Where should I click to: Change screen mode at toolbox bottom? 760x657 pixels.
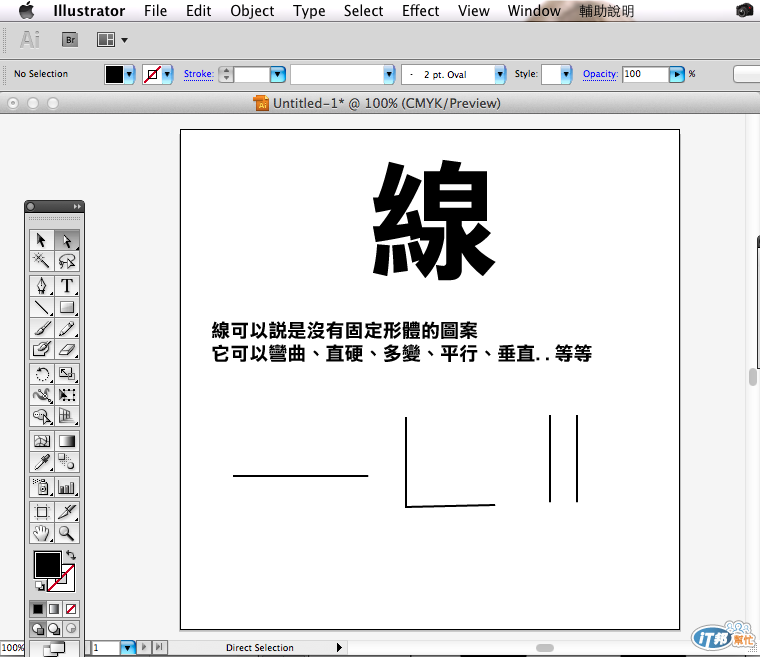tap(54, 648)
